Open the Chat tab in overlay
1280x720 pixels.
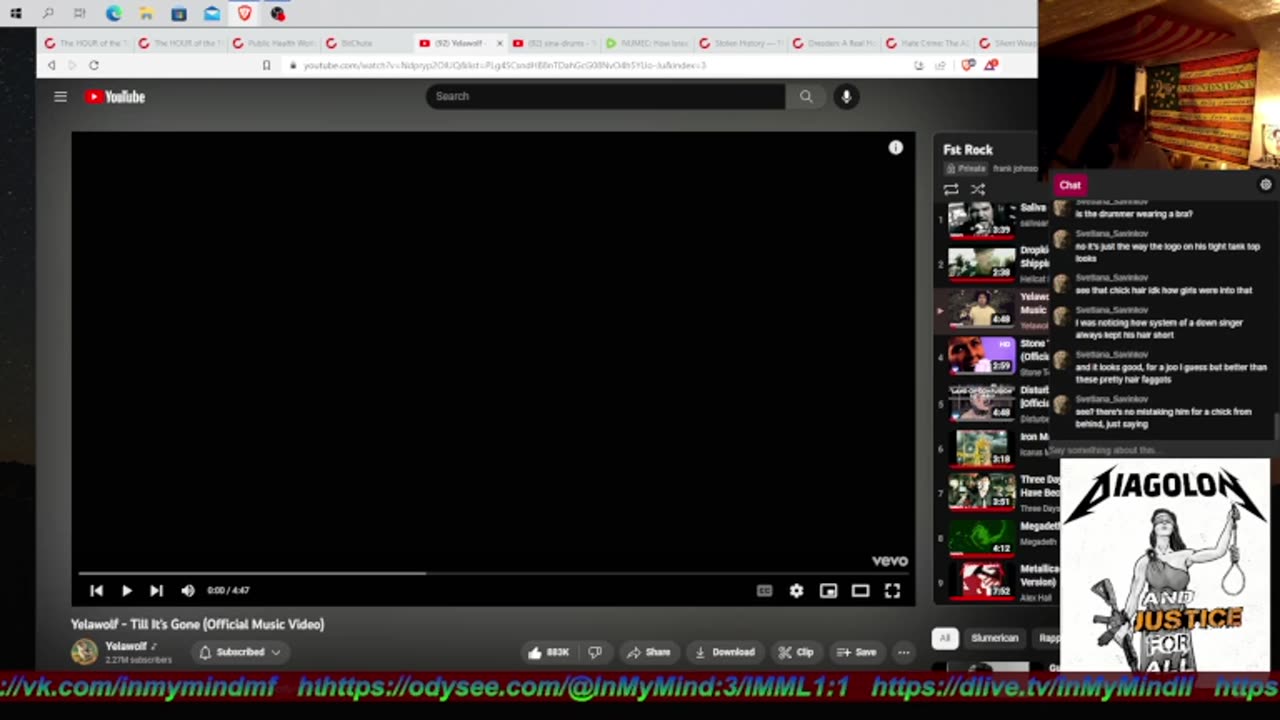pos(1070,185)
